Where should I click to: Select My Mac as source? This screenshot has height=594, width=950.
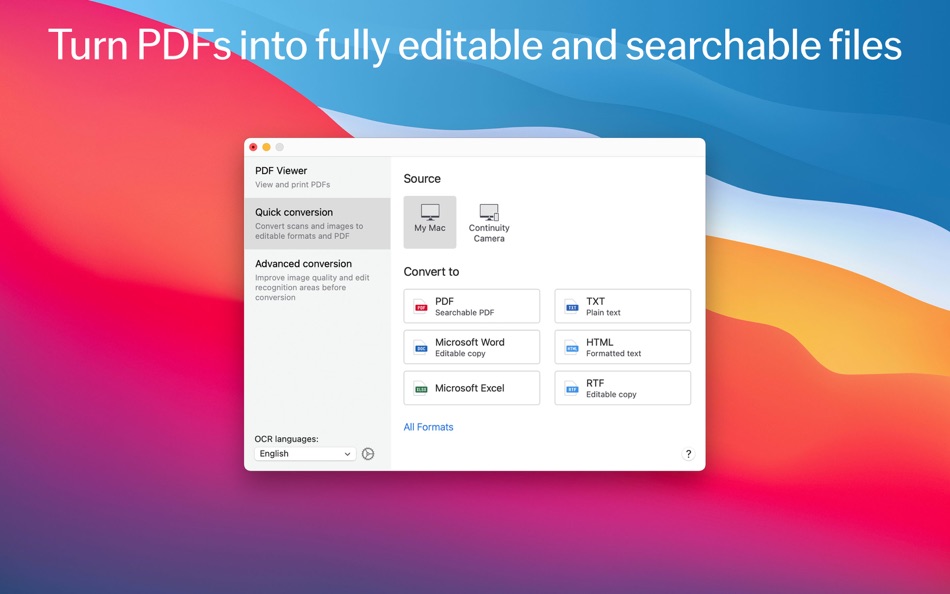430,222
